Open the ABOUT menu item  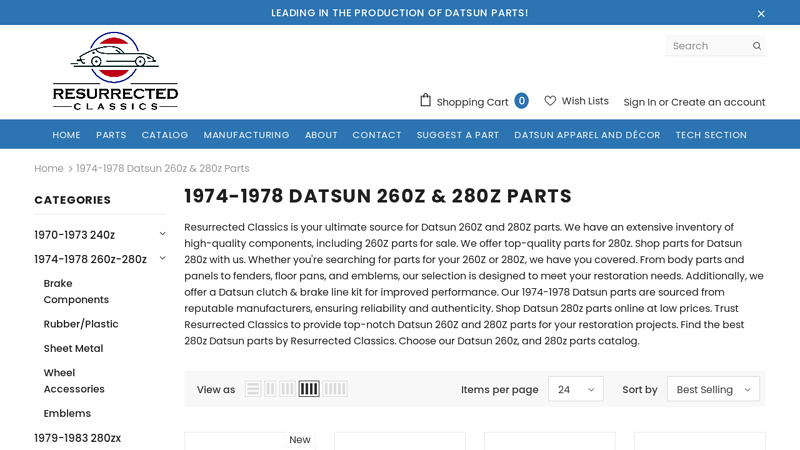pos(321,135)
